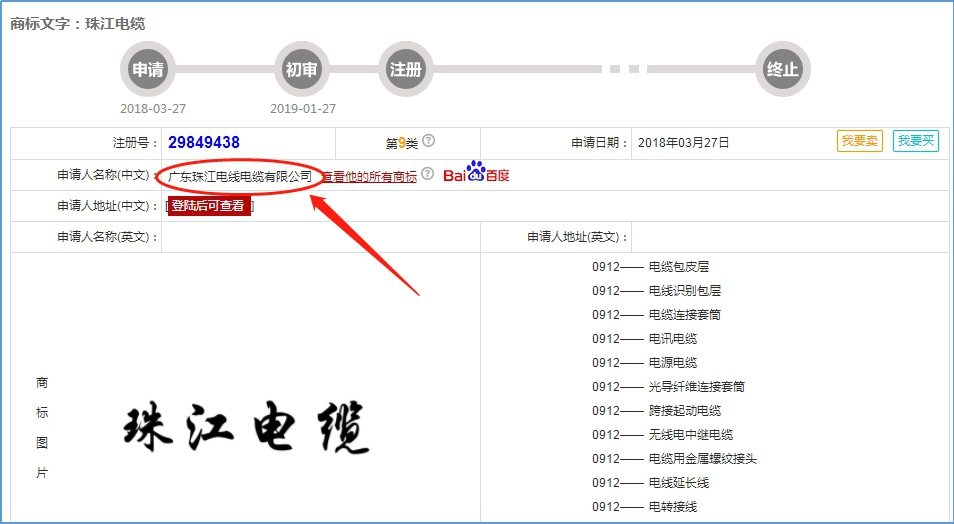954x524 pixels.
Task: Select the 无线电中继电缆 goods item
Action: click(x=690, y=435)
